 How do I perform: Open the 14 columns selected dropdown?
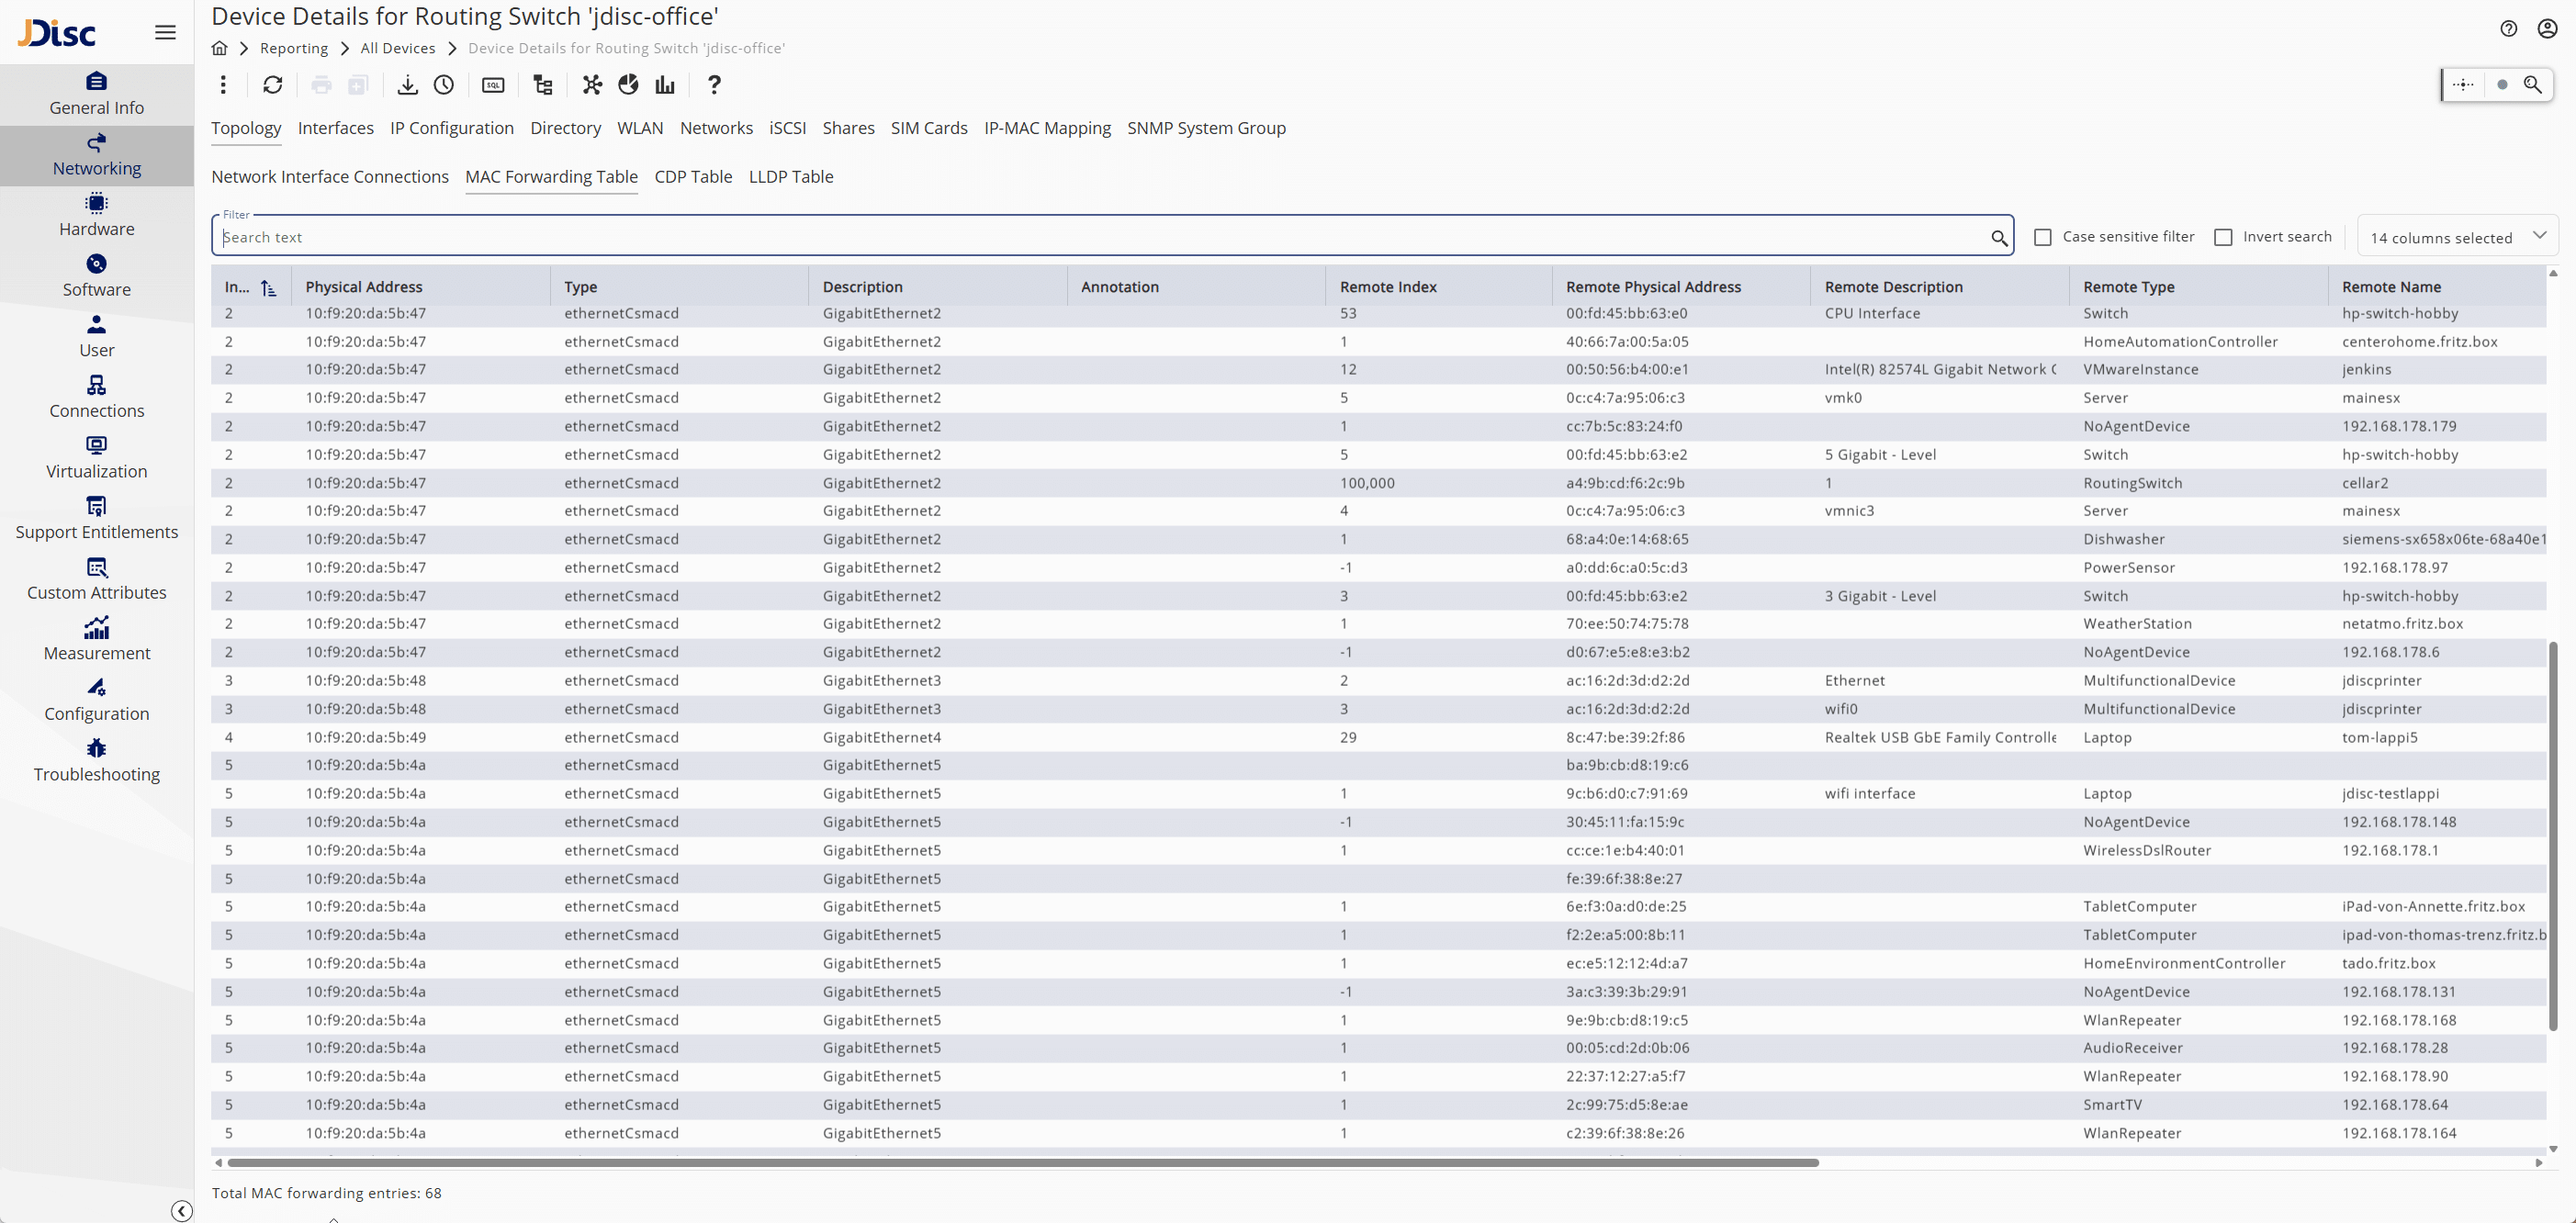coord(2456,237)
